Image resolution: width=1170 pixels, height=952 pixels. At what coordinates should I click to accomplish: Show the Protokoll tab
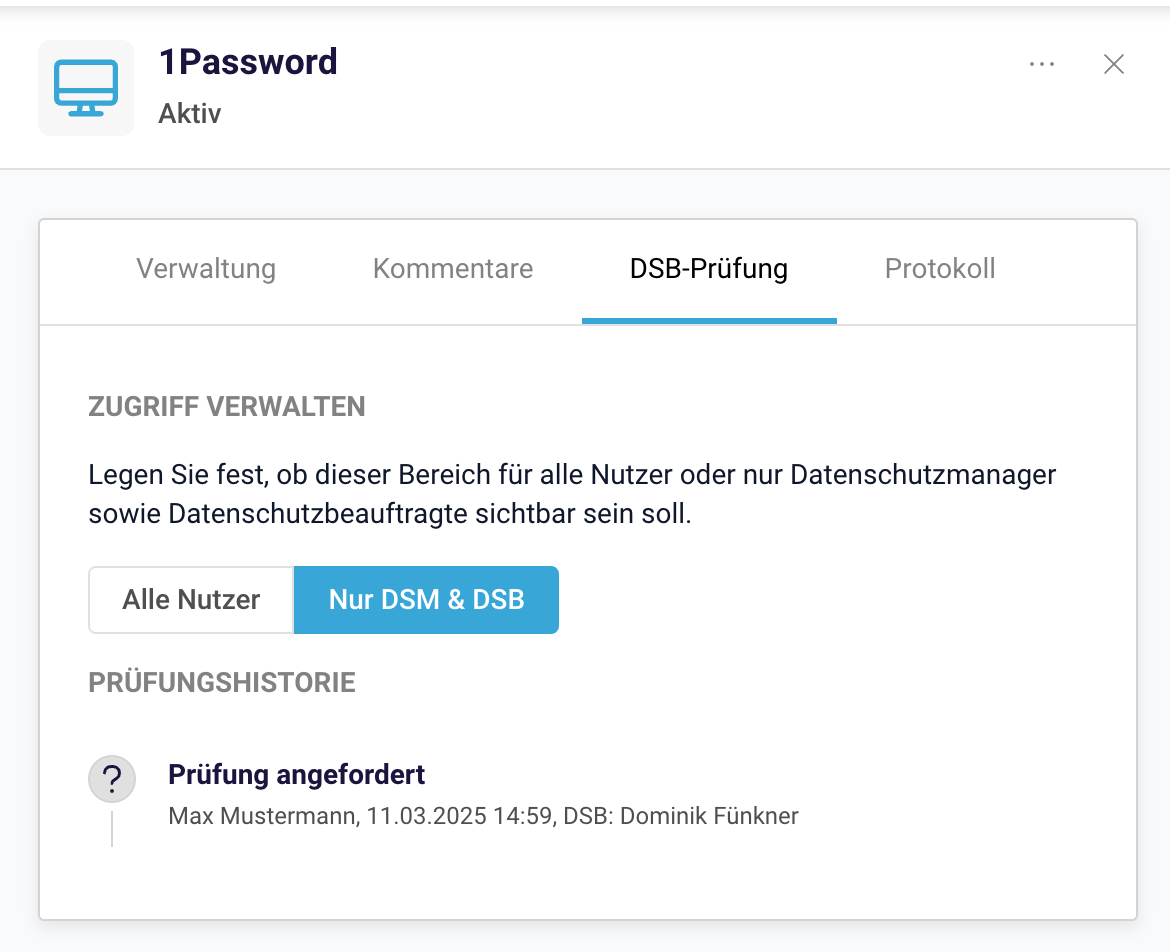coord(940,269)
